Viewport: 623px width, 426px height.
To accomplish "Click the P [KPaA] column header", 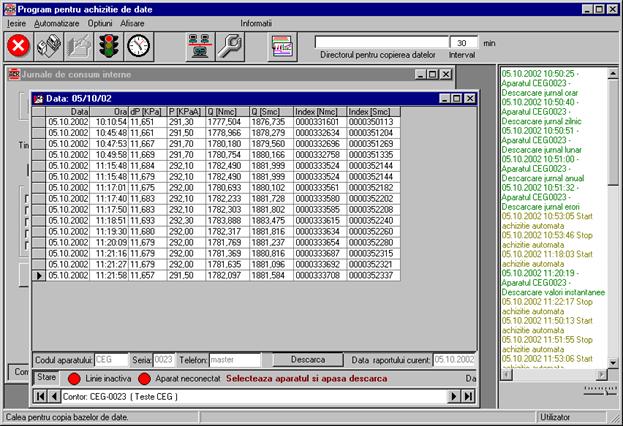I will (x=186, y=112).
